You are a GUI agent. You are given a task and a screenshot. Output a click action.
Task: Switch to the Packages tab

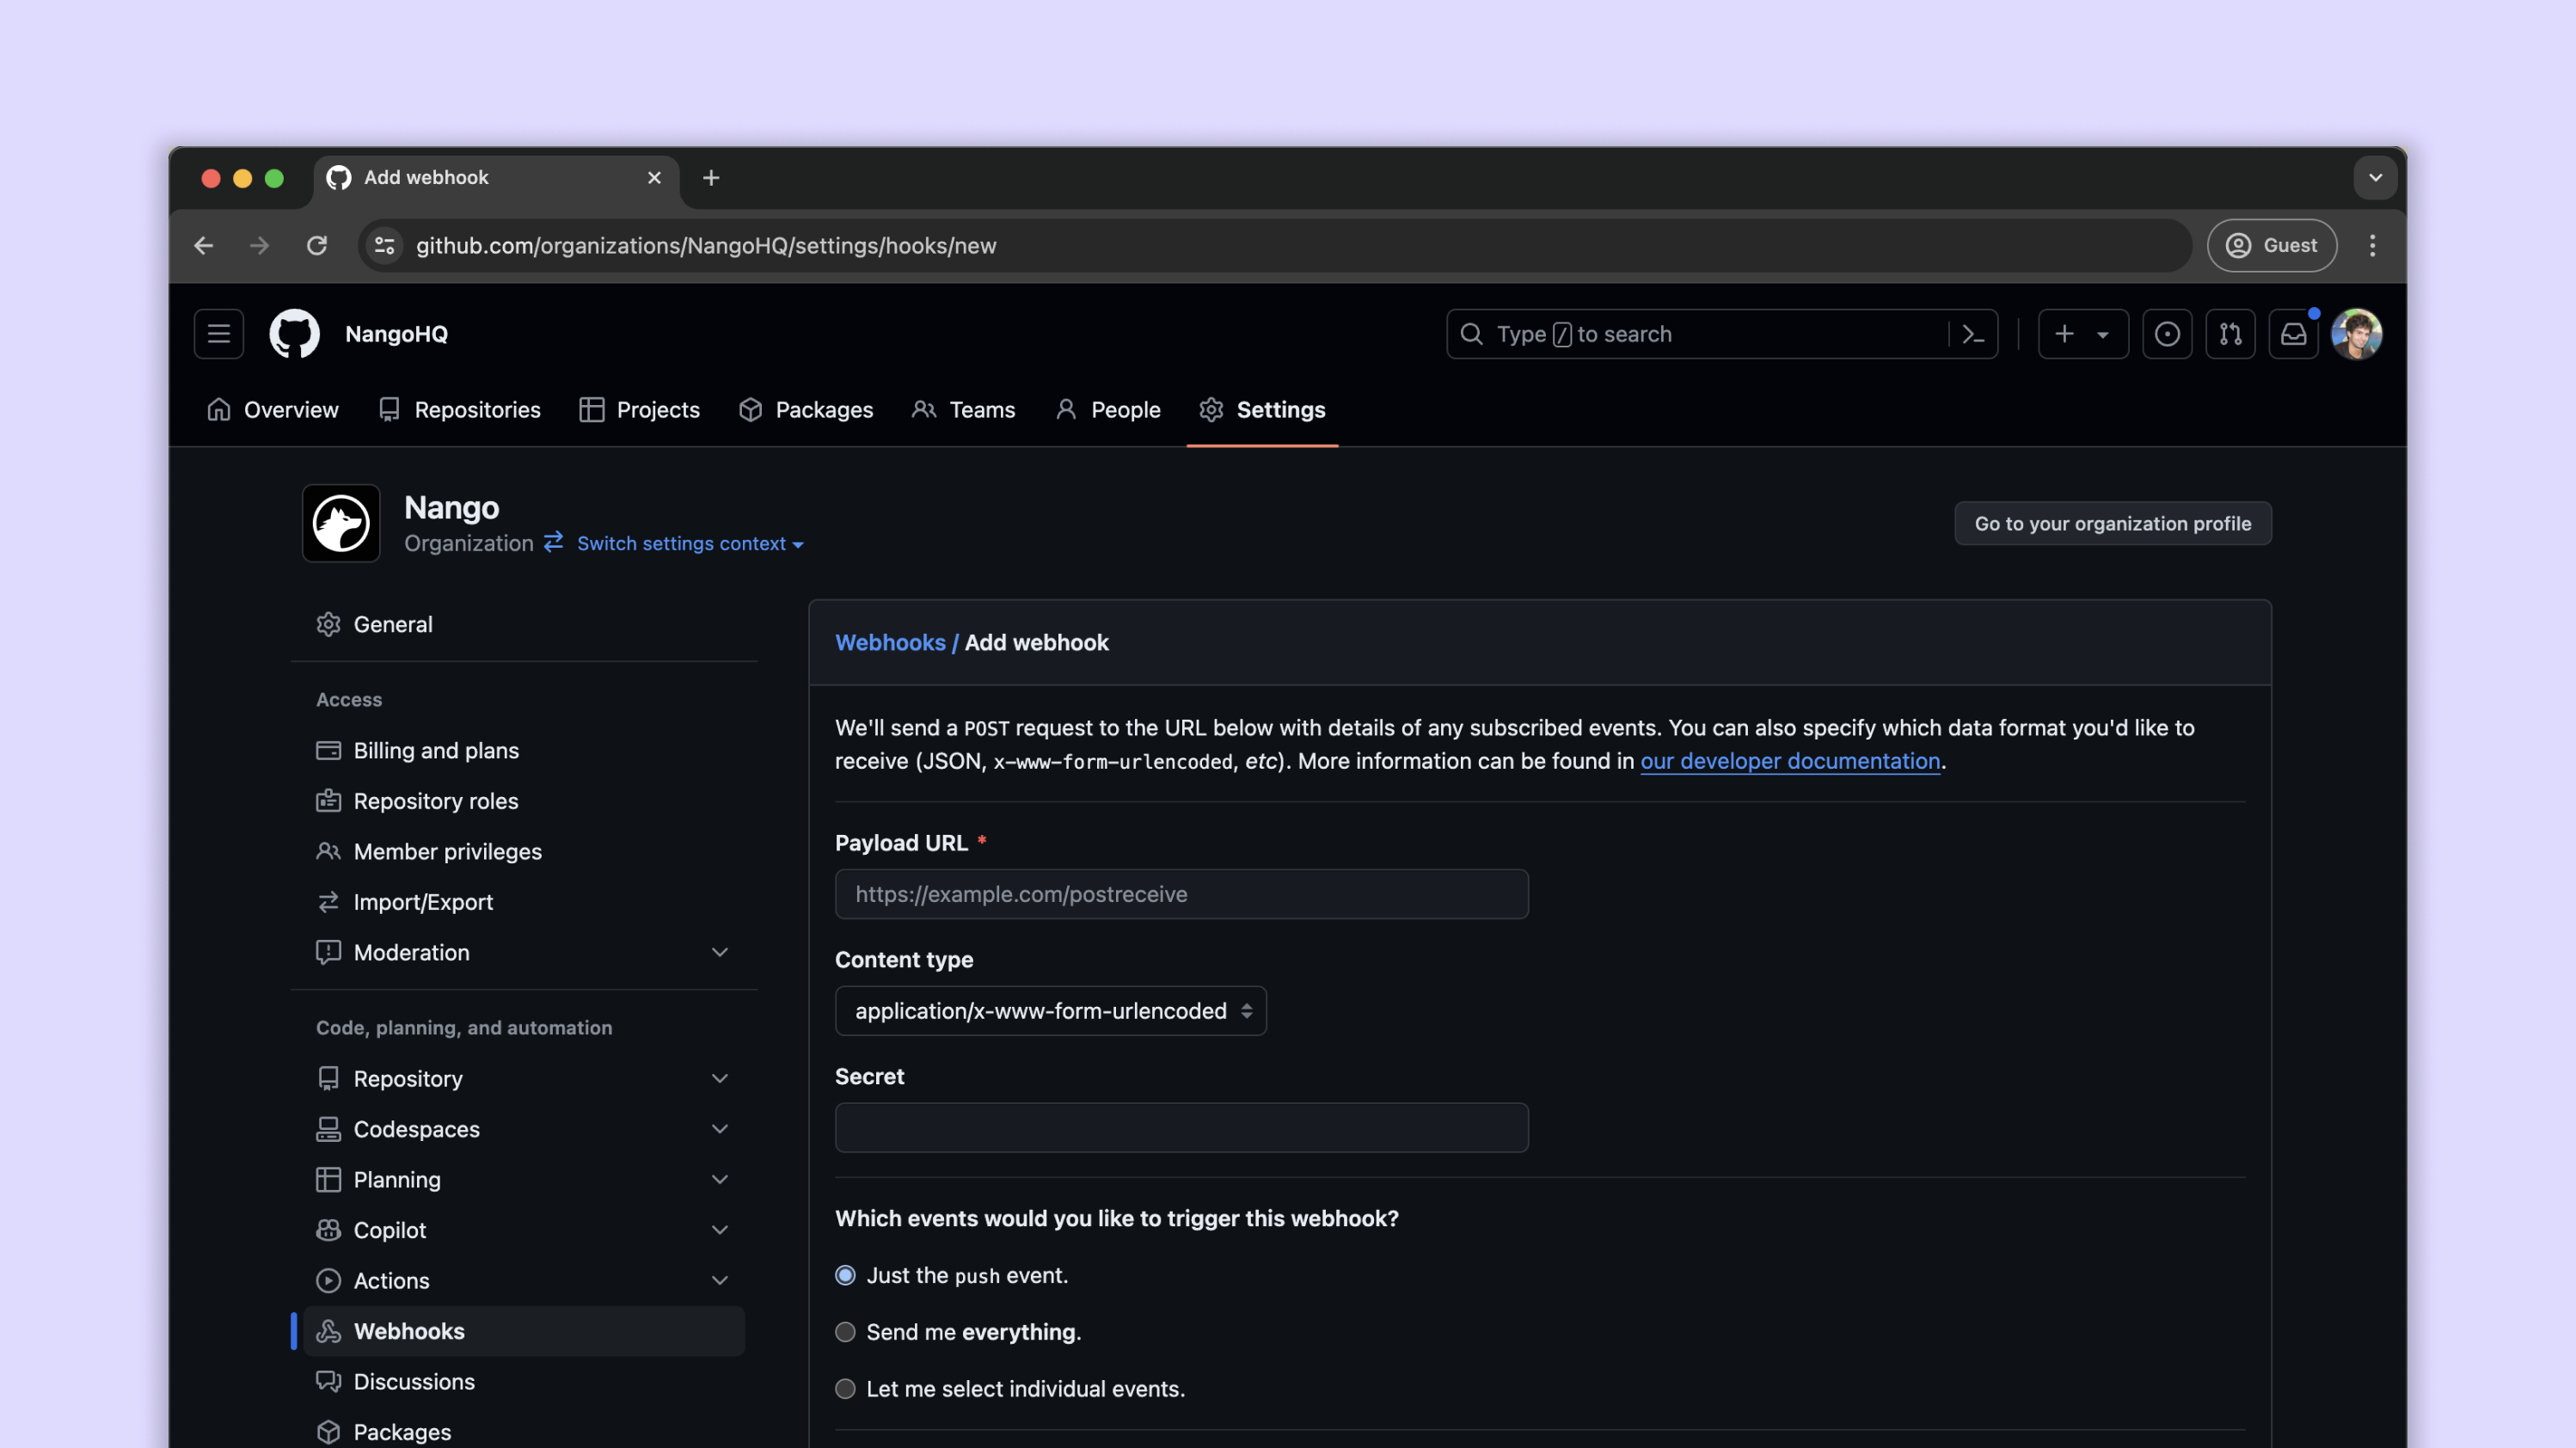(x=806, y=410)
